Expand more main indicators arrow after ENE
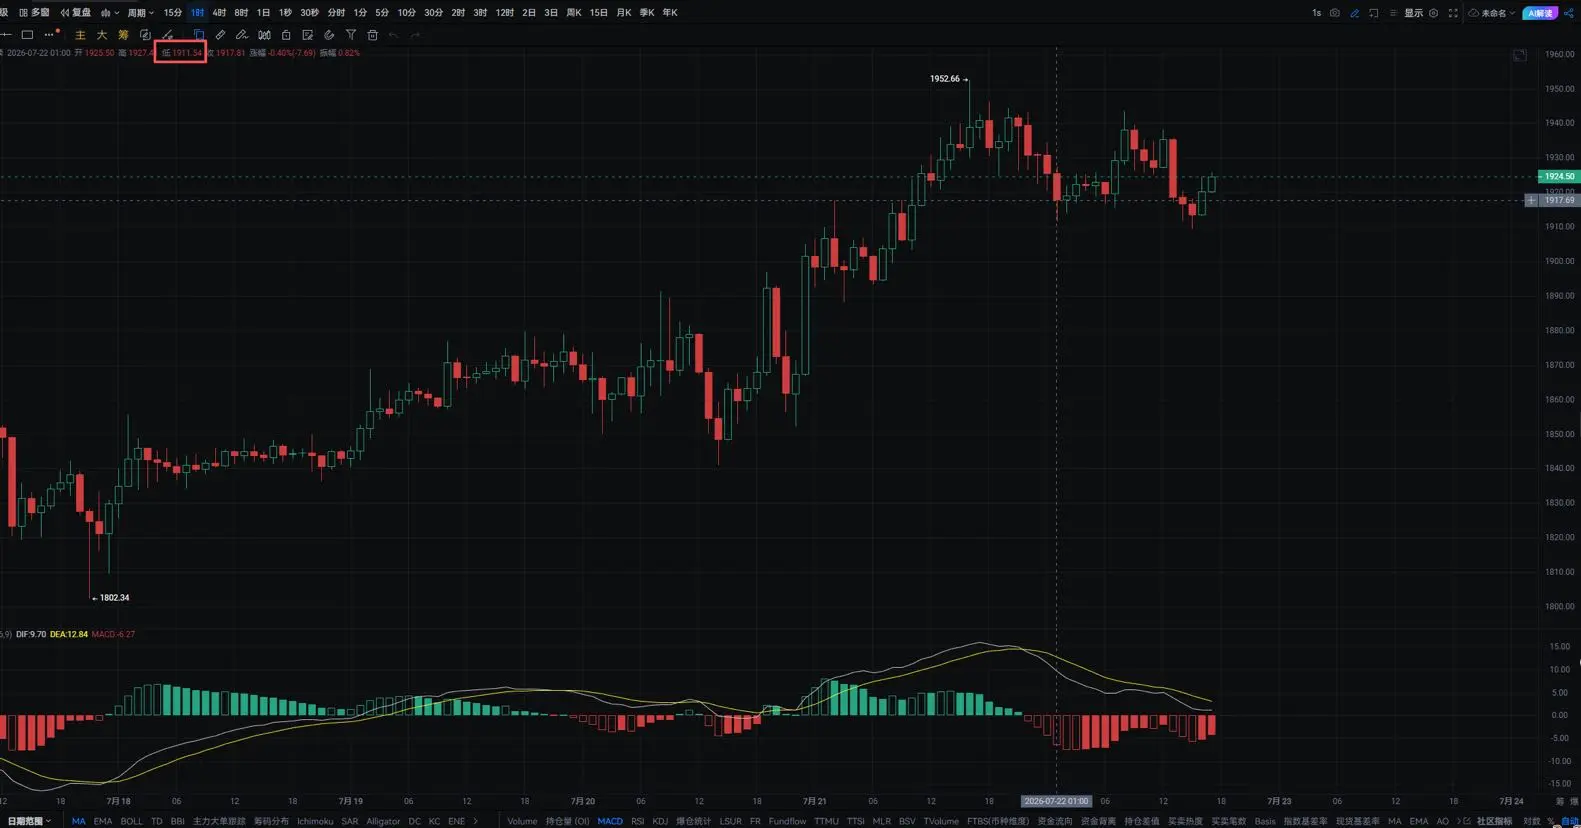The width and height of the screenshot is (1581, 828). pyautogui.click(x=475, y=821)
